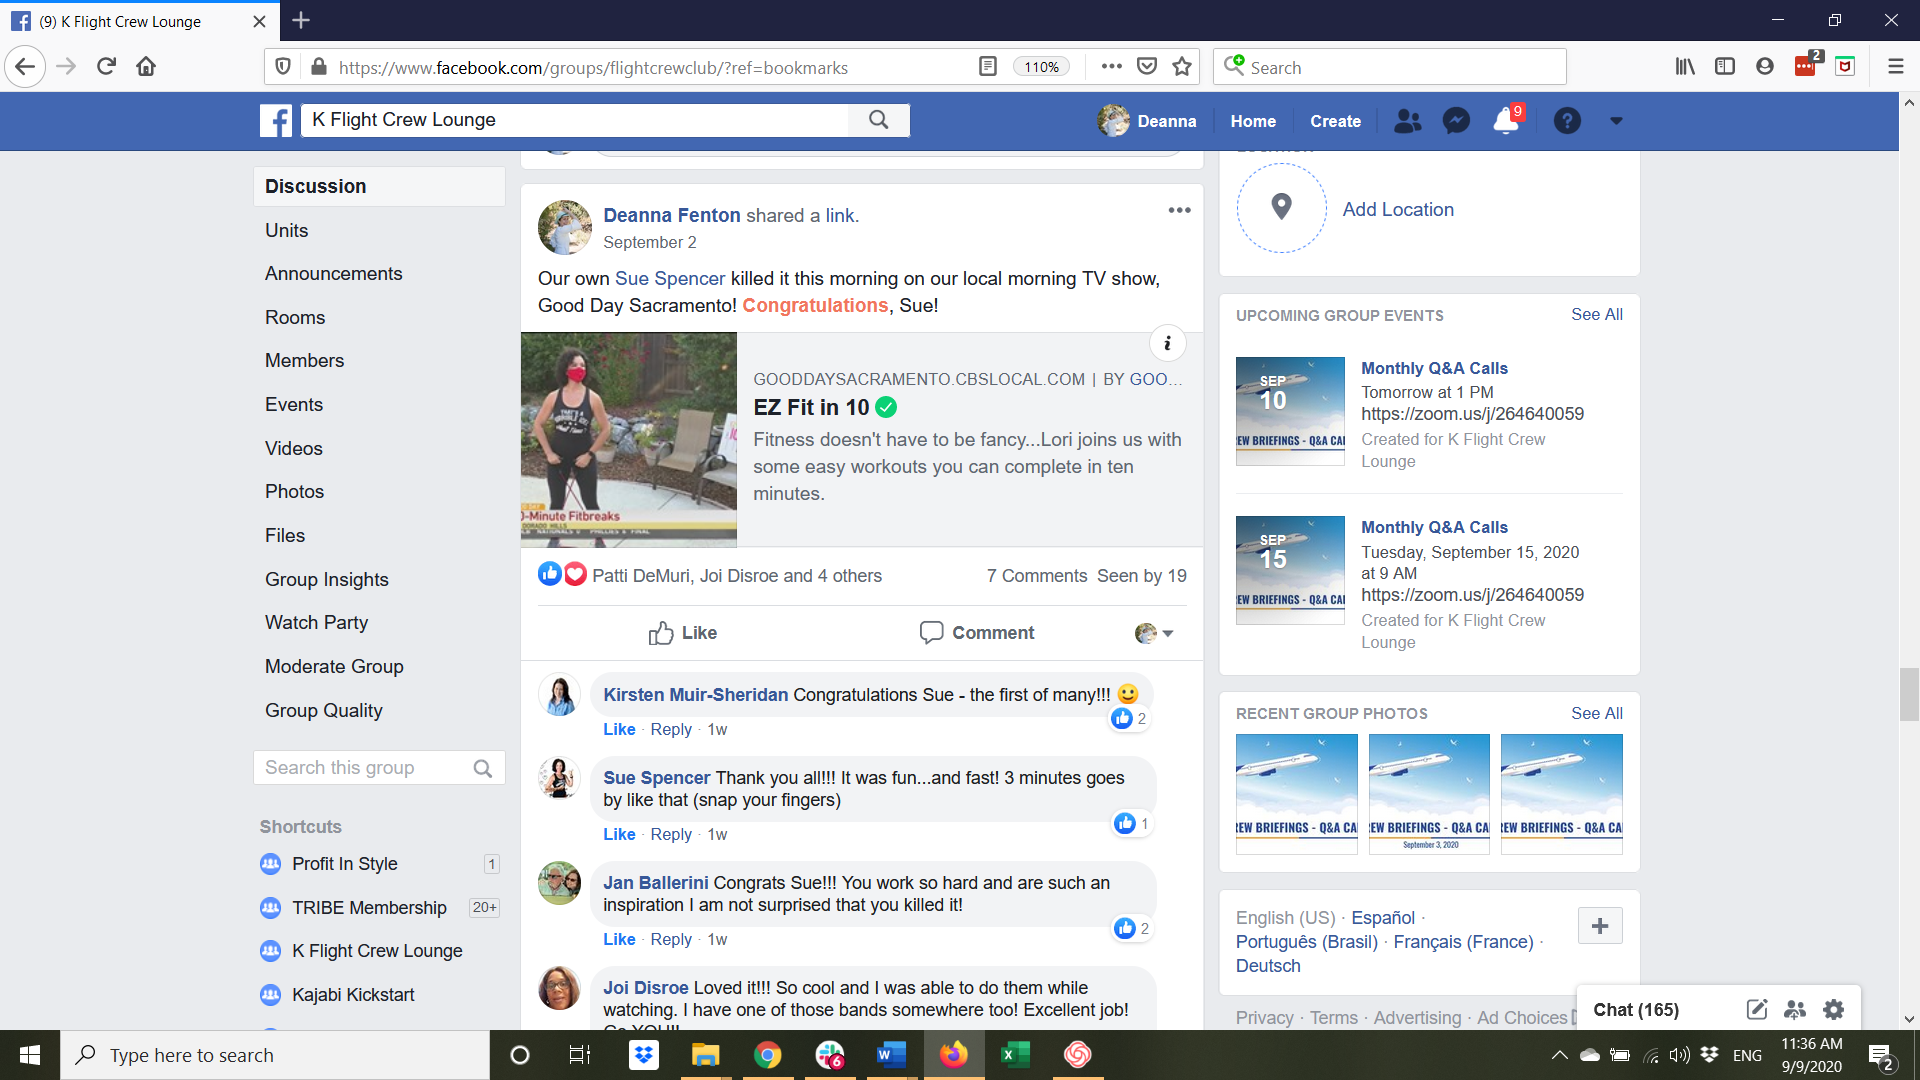
Task: Open the Announcements section in sidebar
Action: [333, 274]
